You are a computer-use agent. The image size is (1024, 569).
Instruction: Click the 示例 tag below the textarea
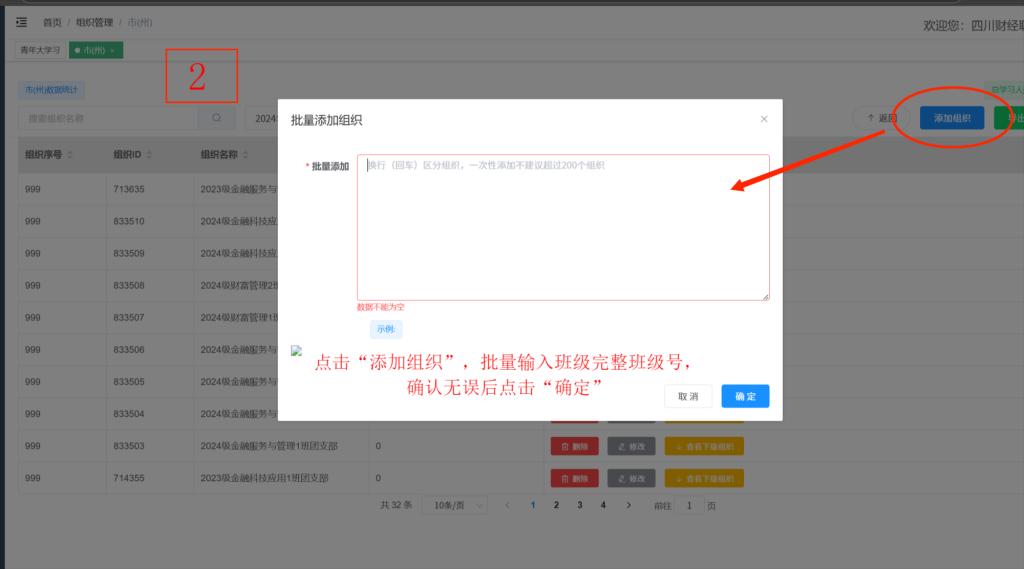pyautogui.click(x=386, y=330)
